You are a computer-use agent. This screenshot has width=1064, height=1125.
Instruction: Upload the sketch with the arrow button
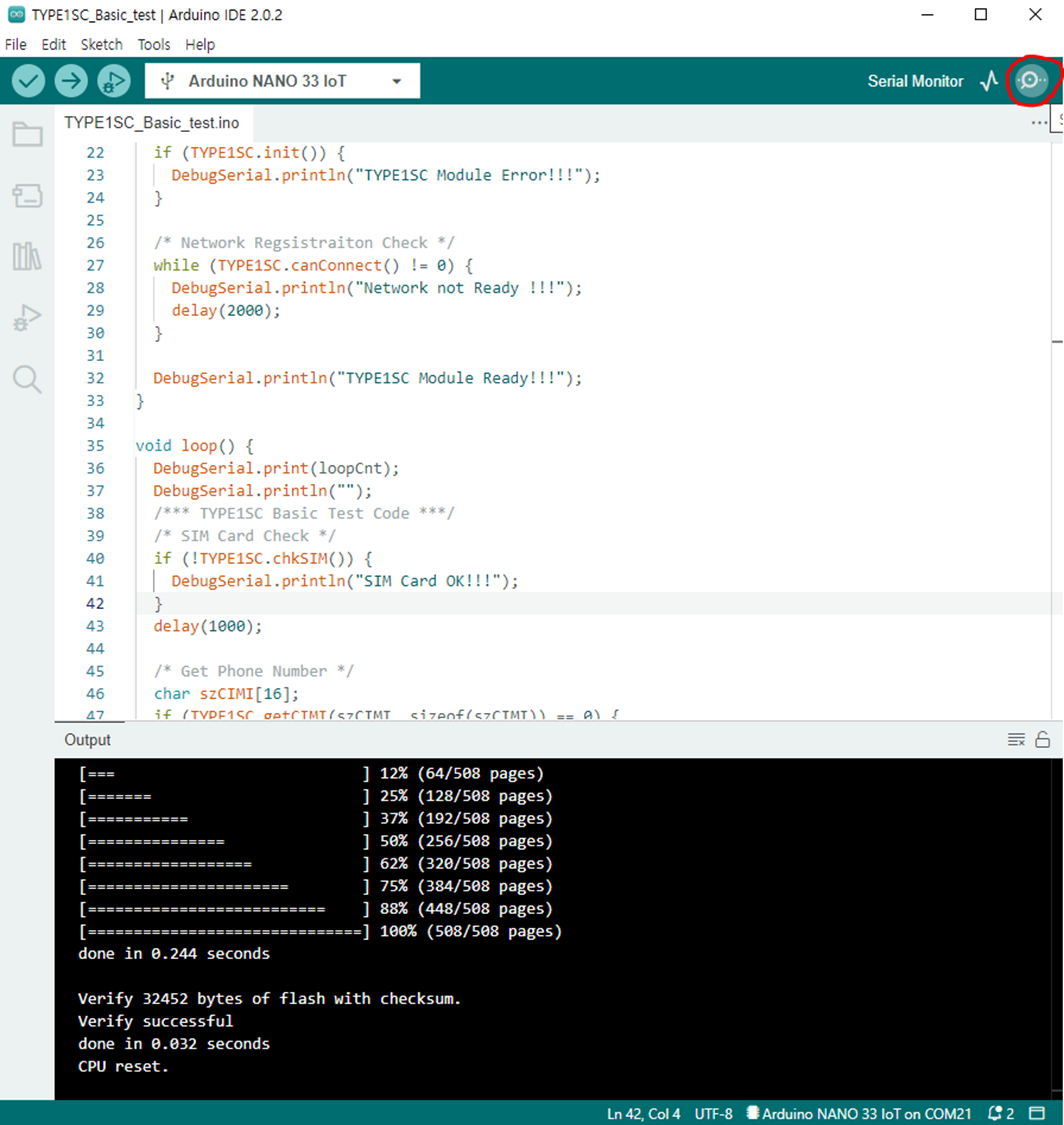[71, 81]
